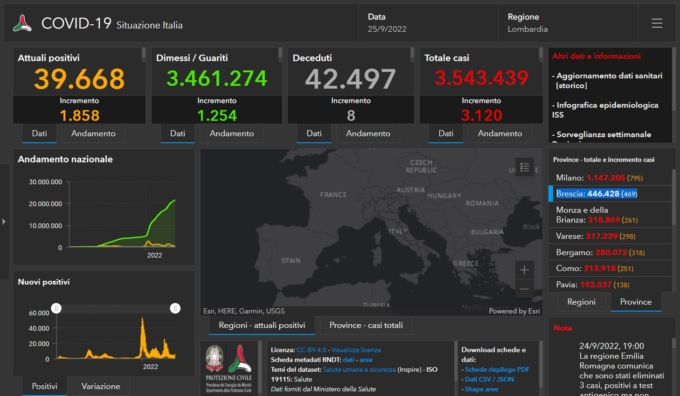Select Monza e della Brianza province row
680x396 pixels.
pos(610,215)
